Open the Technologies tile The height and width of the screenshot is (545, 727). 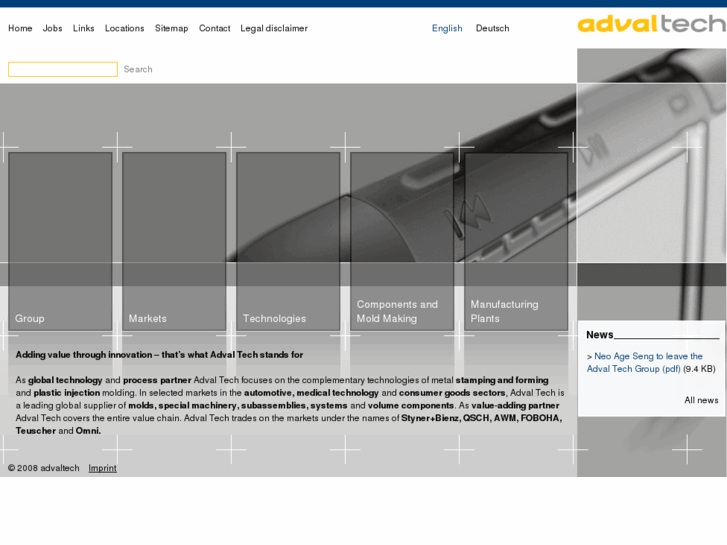click(x=288, y=241)
